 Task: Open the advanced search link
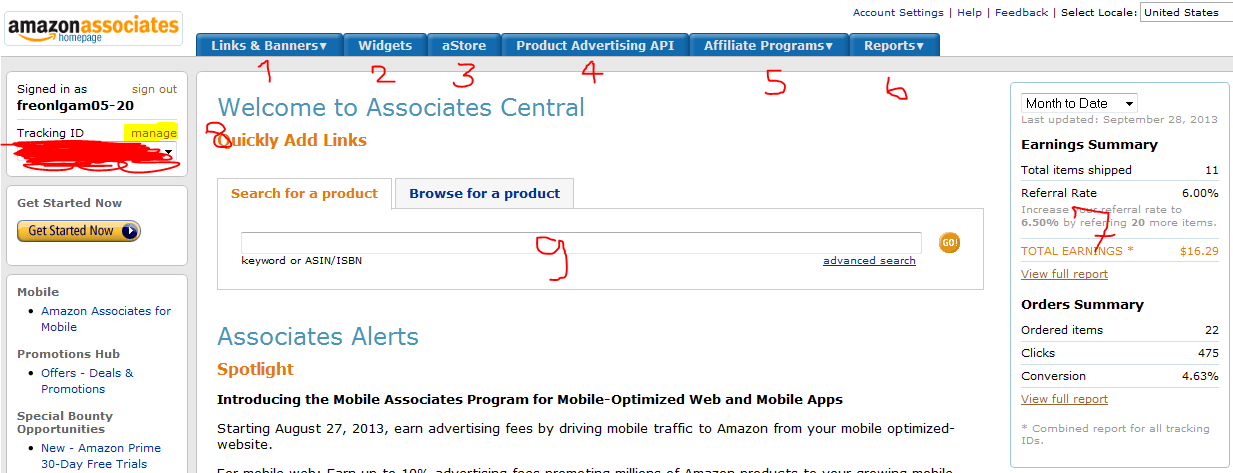(869, 261)
